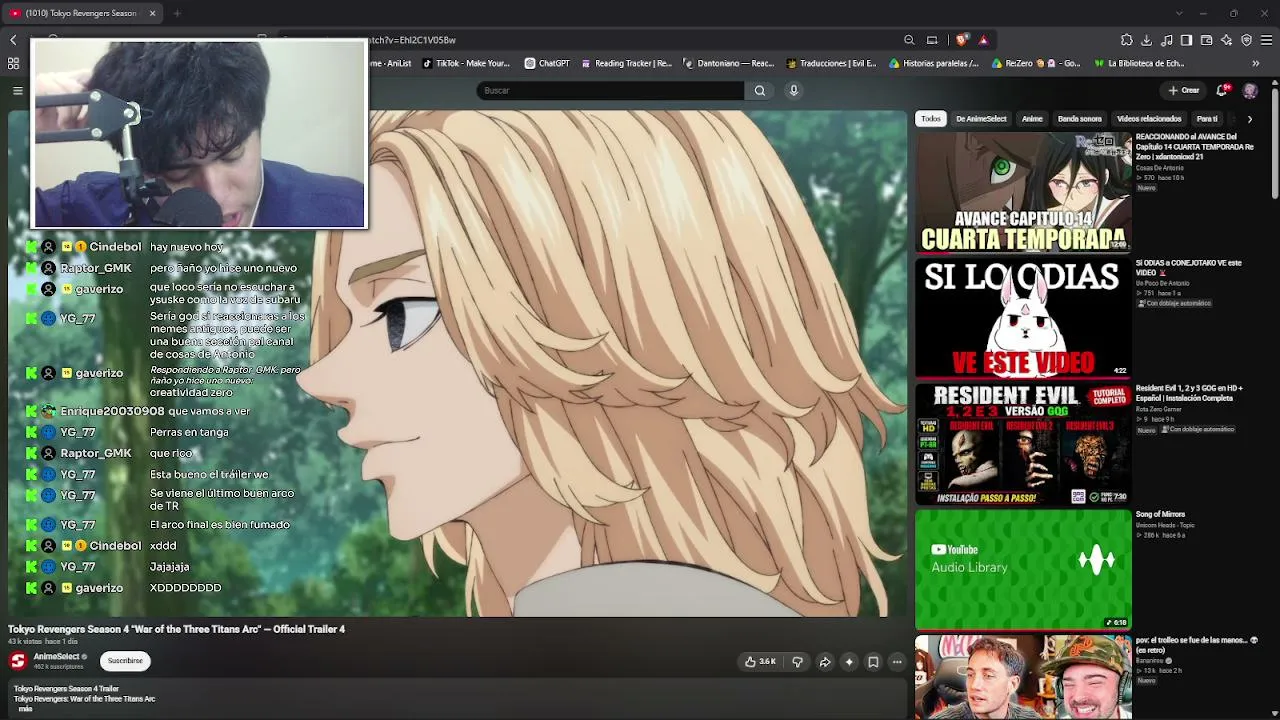This screenshot has height=720, width=1280.
Task: Open more actions three-dot menu under video
Action: 897,662
